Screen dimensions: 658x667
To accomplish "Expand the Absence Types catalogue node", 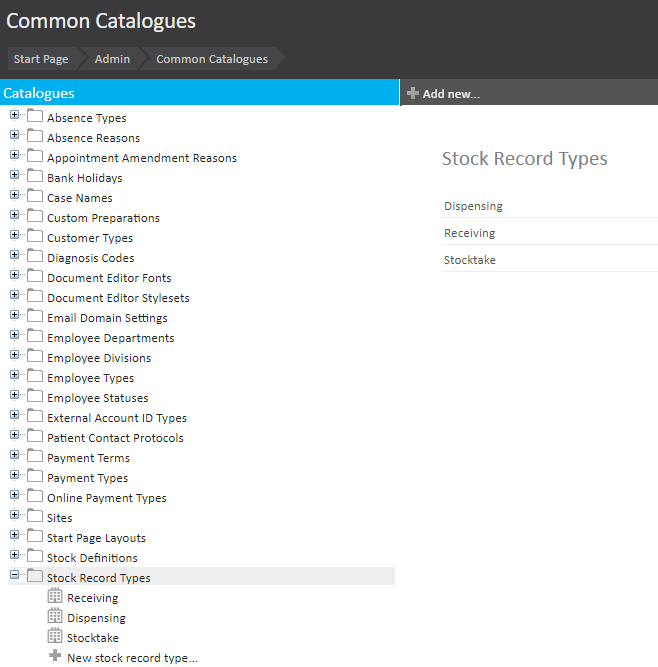I will 15,116.
